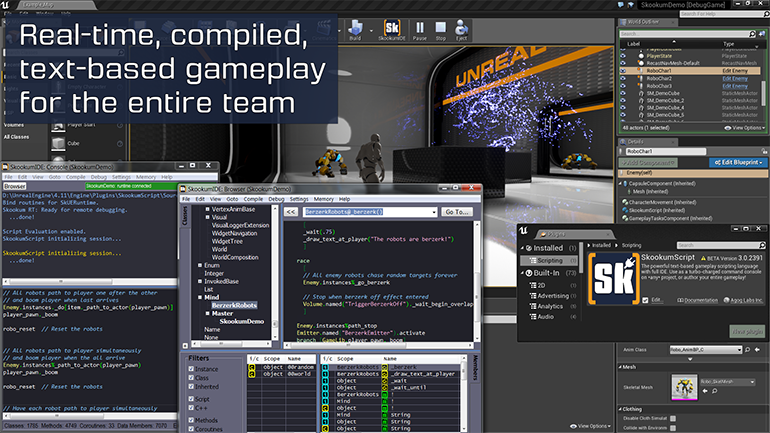
Task: Click the << history back button
Action: click(291, 212)
